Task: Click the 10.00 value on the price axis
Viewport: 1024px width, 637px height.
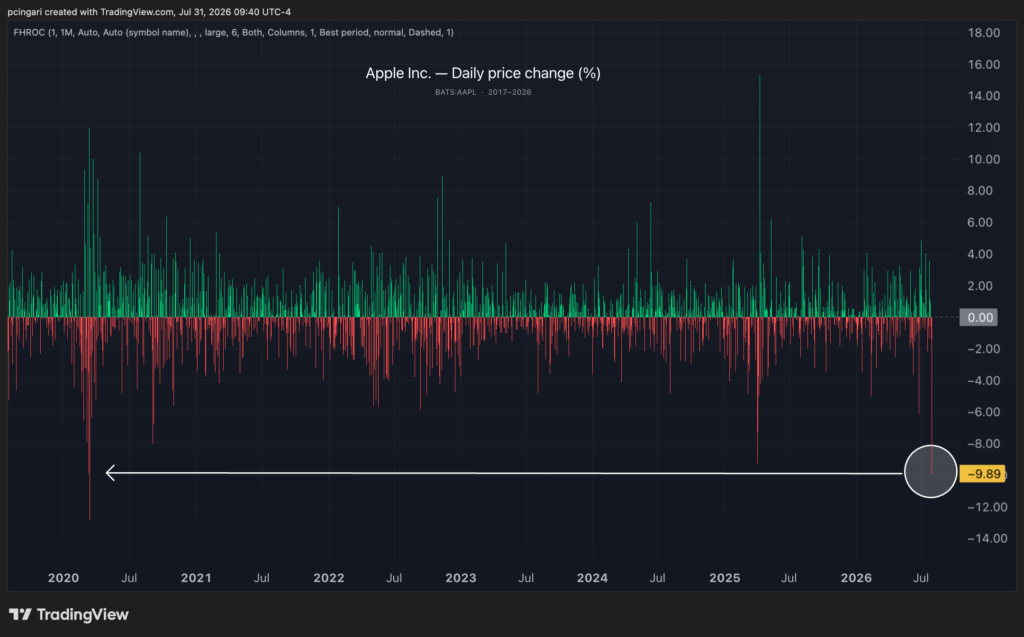Action: (x=984, y=159)
